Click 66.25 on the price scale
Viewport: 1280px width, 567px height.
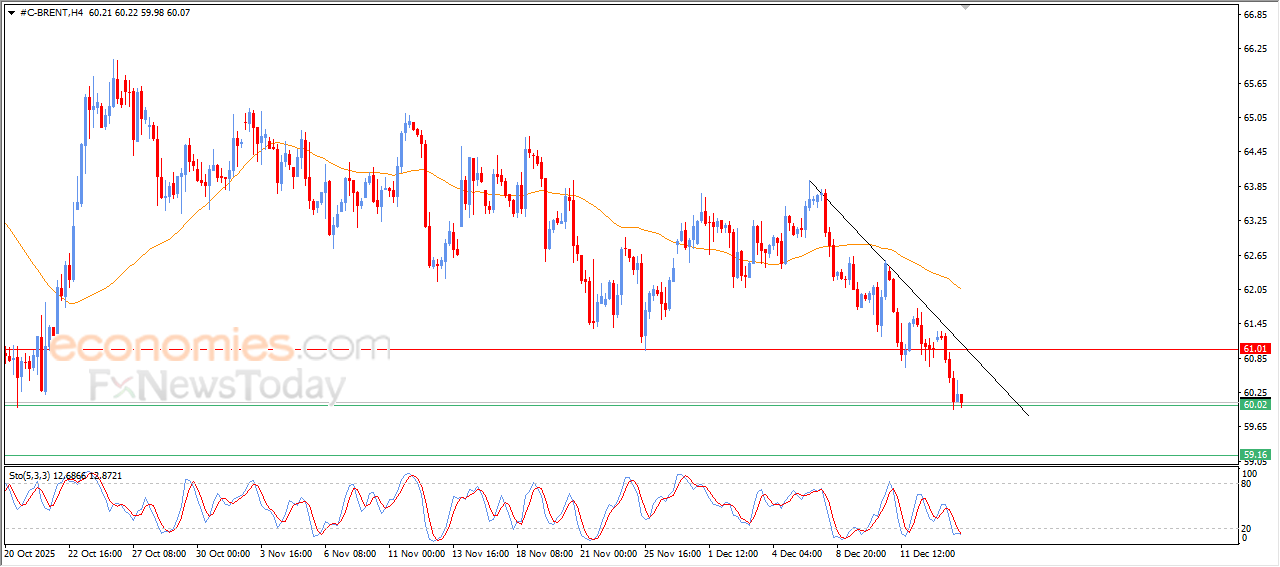(x=1255, y=49)
